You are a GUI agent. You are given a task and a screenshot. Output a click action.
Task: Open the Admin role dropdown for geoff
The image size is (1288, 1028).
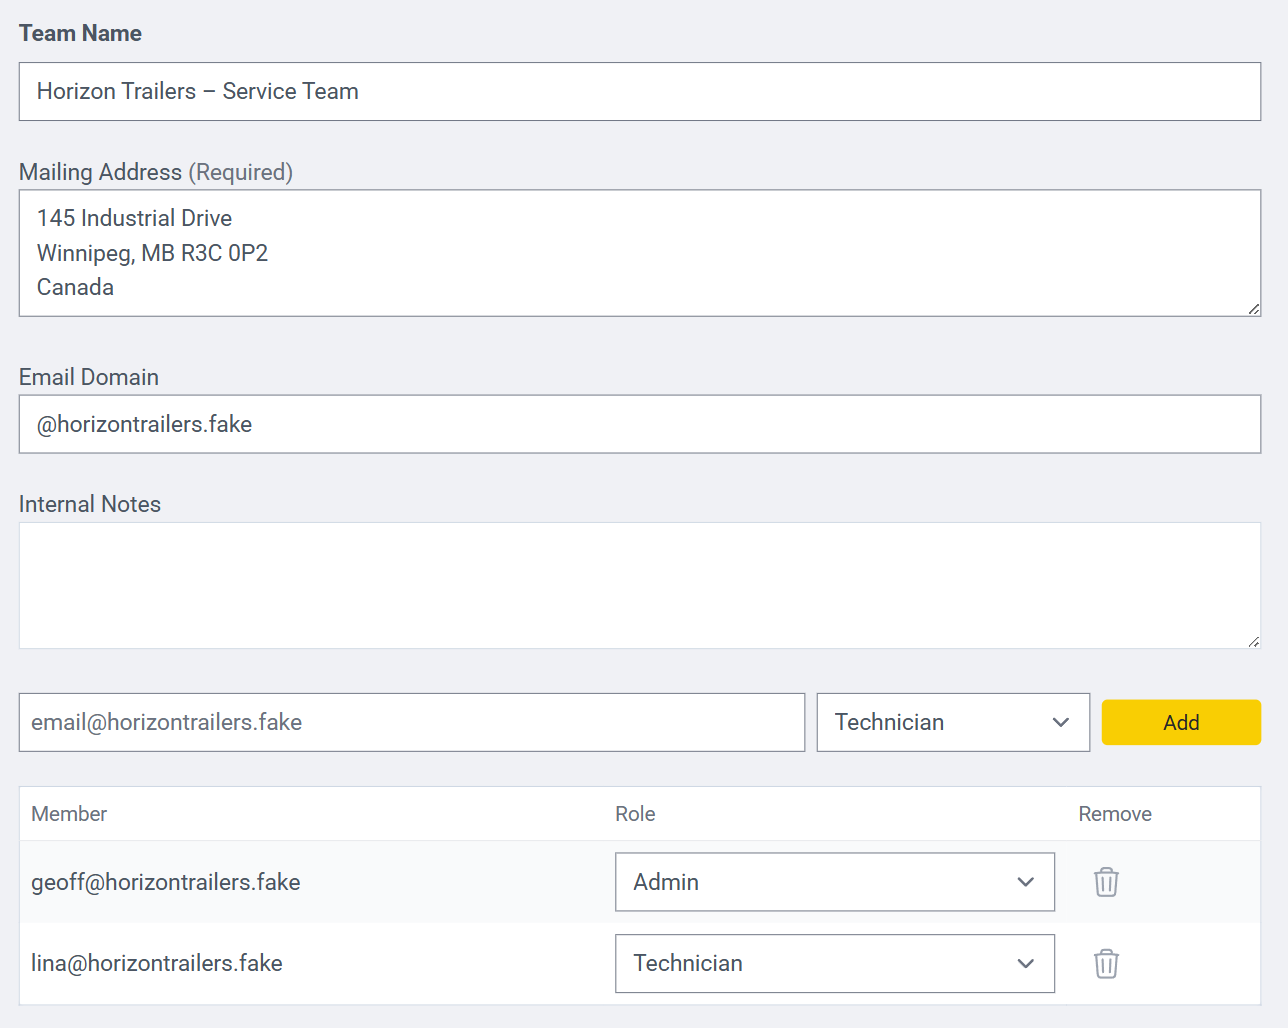[834, 882]
